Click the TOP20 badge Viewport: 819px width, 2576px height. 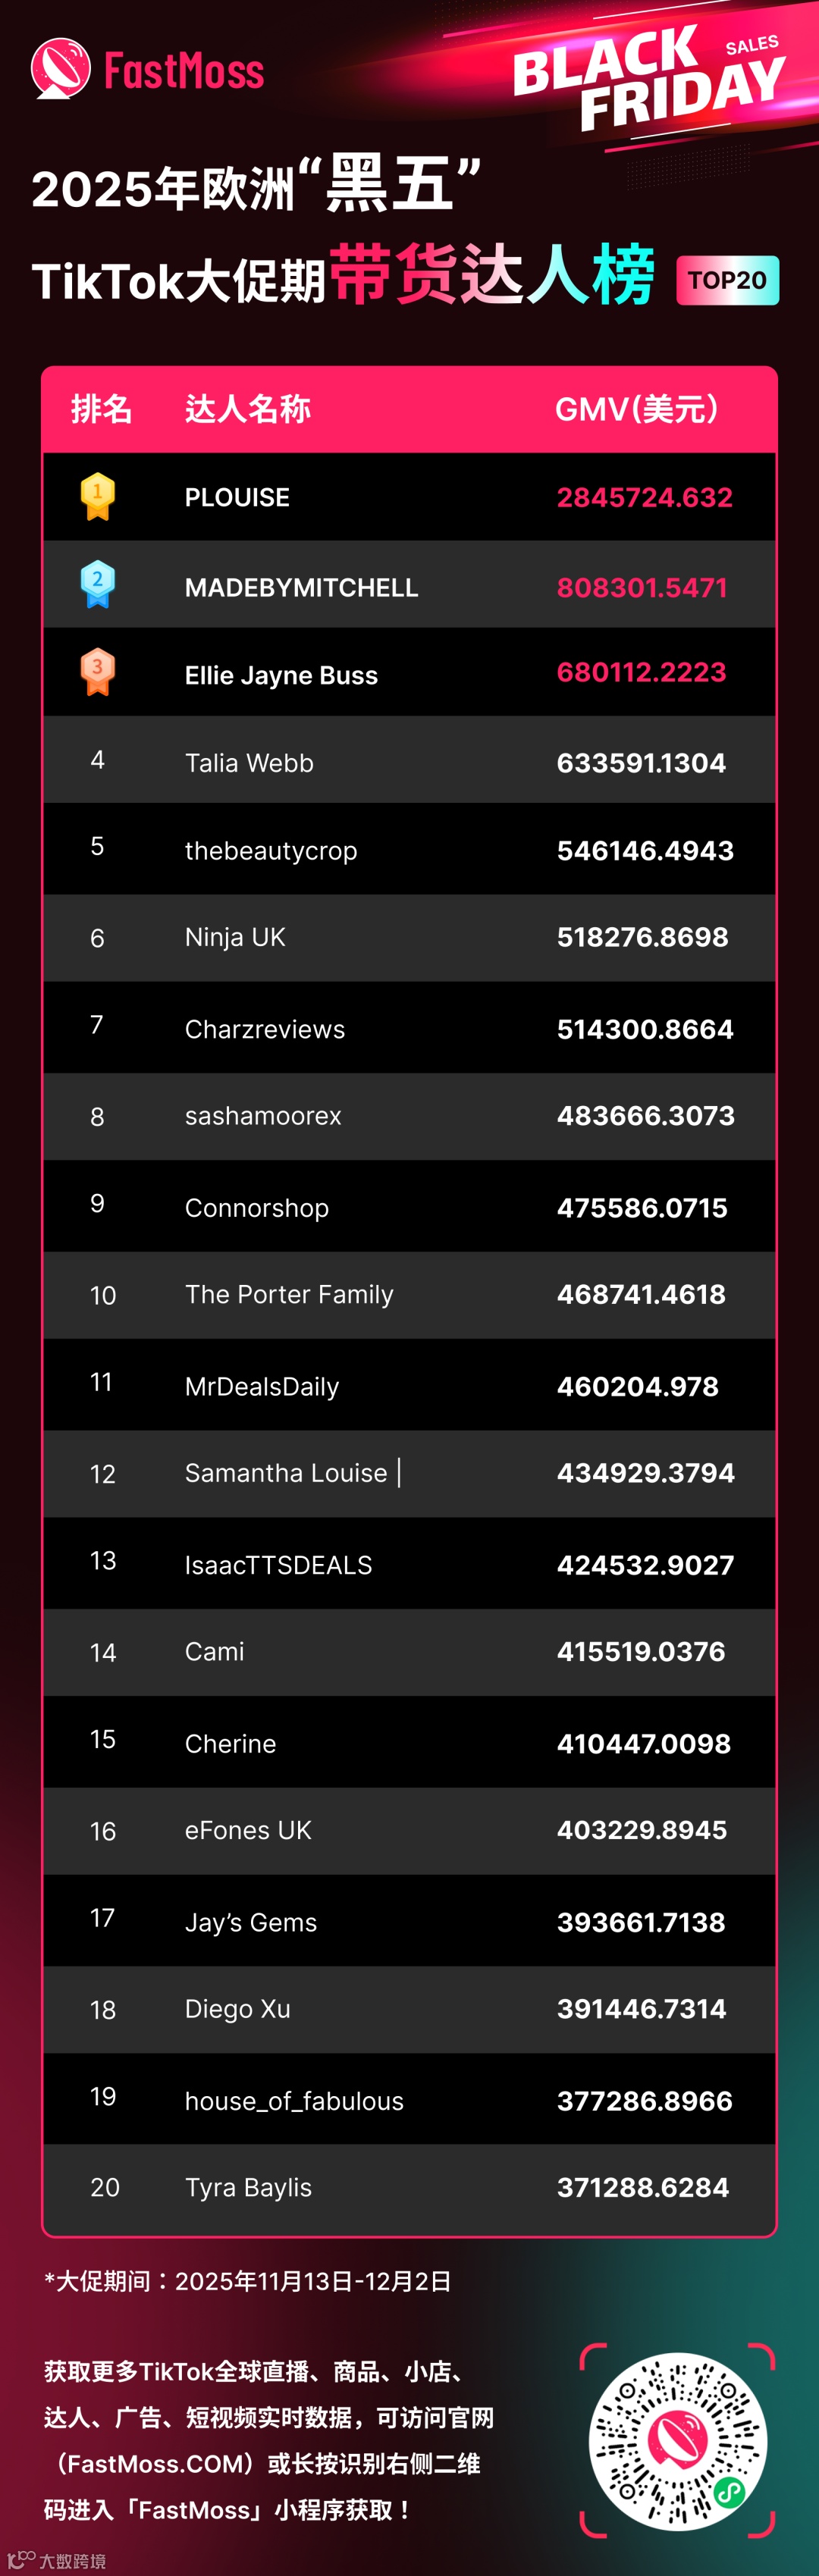pos(727,280)
